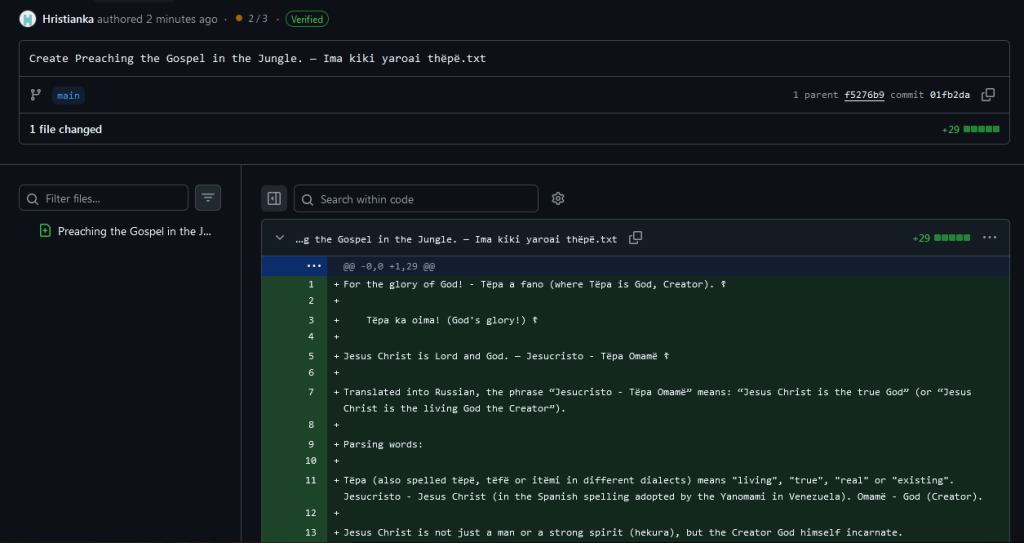The width and height of the screenshot is (1024, 543).
Task: Focus the Search within code field
Action: (x=416, y=199)
